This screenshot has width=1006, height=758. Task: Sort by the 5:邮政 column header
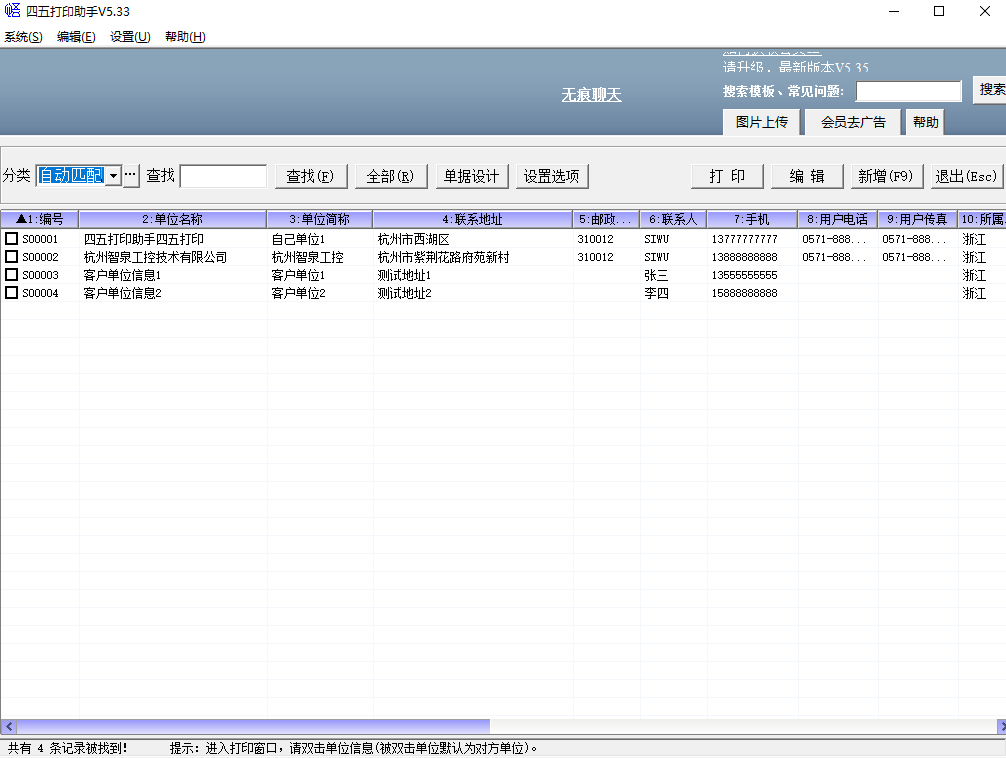coord(606,220)
